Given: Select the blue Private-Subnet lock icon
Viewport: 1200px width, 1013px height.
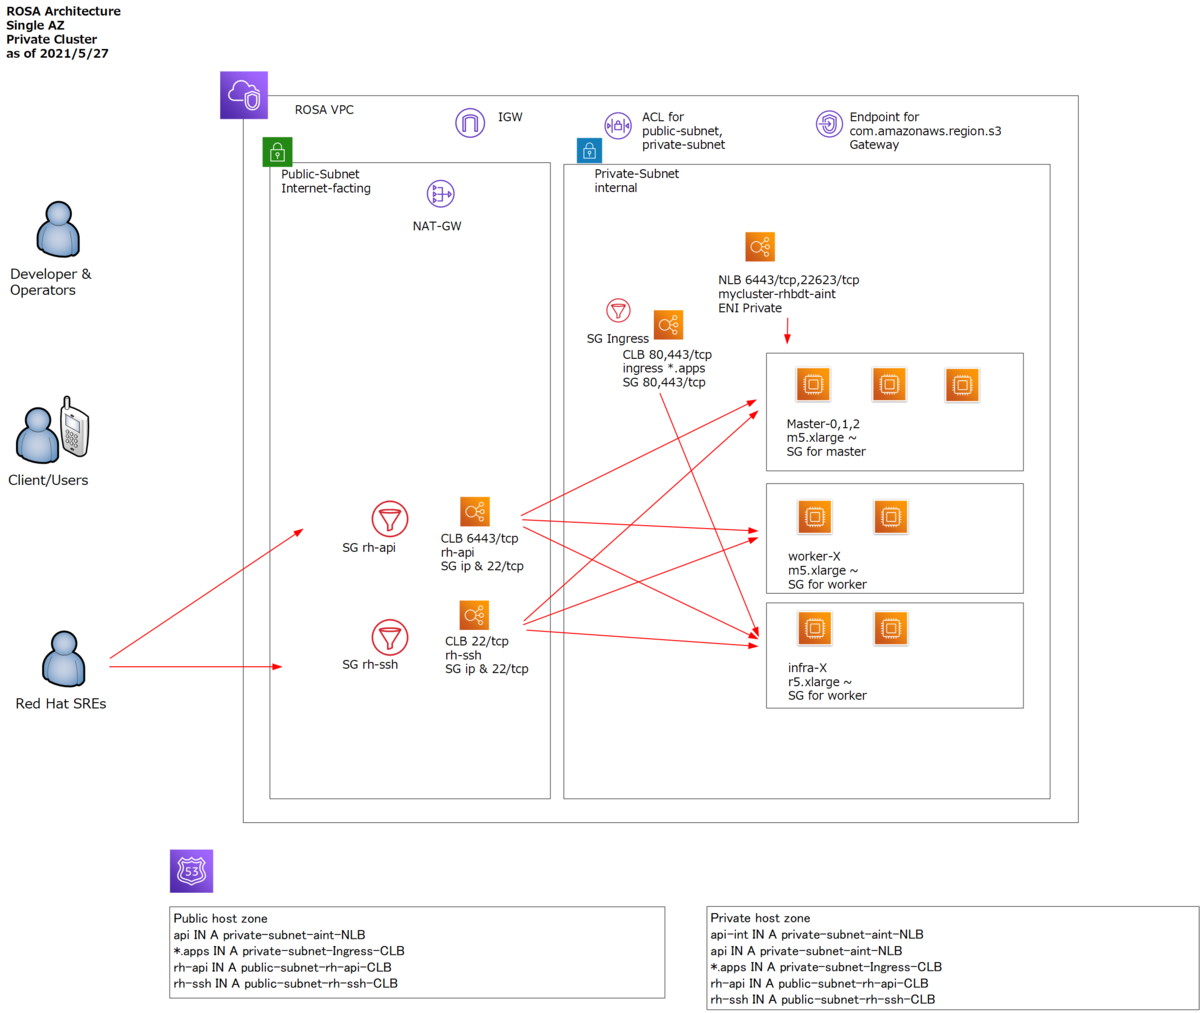Looking at the screenshot, I should (590, 151).
